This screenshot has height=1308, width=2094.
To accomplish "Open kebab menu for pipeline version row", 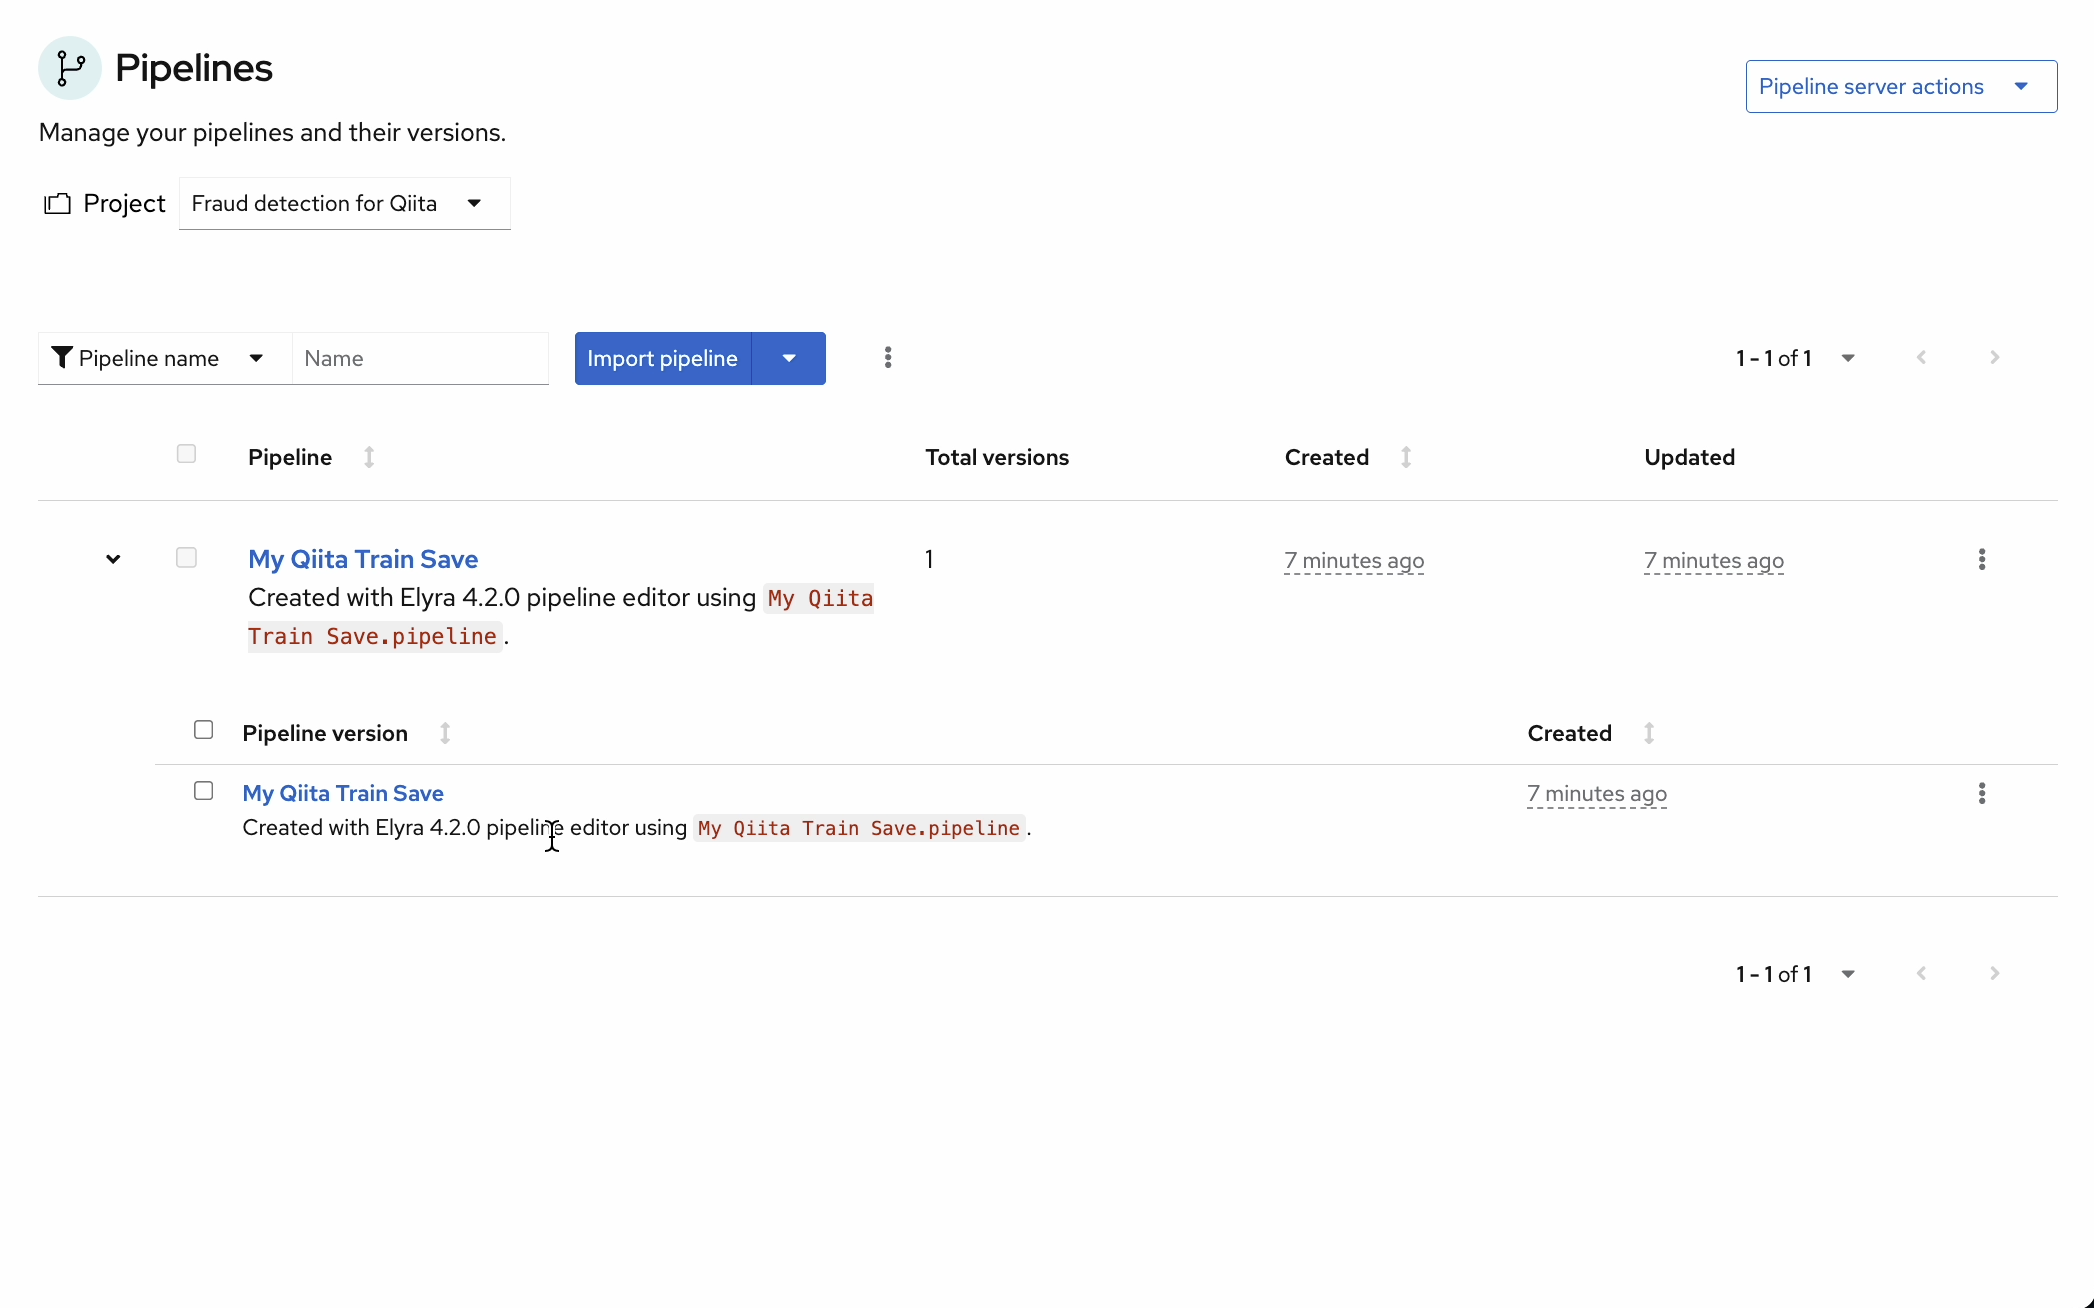I will click(x=1981, y=794).
